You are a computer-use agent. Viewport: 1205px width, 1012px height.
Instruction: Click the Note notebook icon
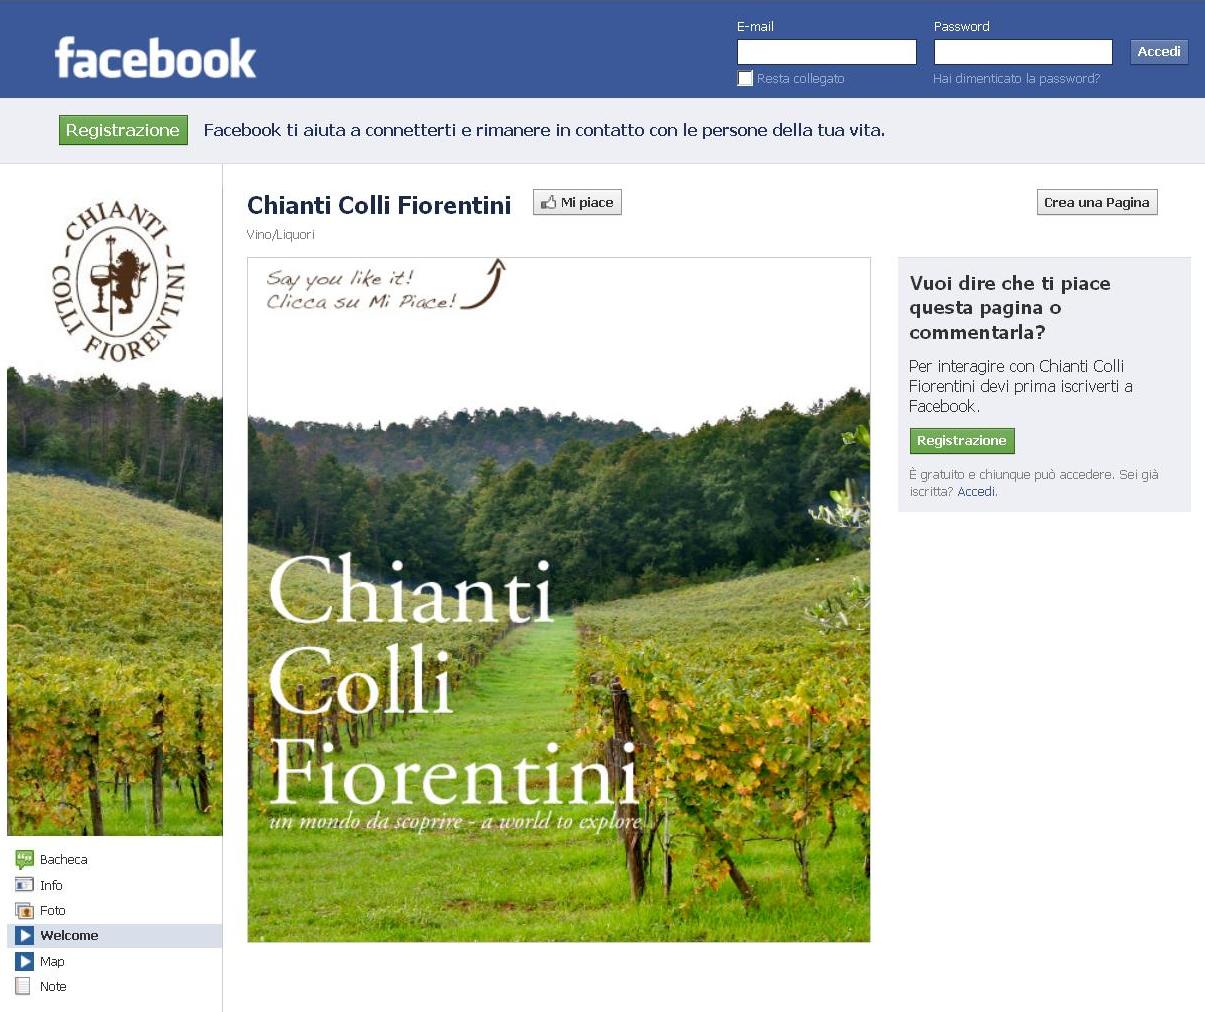[24, 986]
